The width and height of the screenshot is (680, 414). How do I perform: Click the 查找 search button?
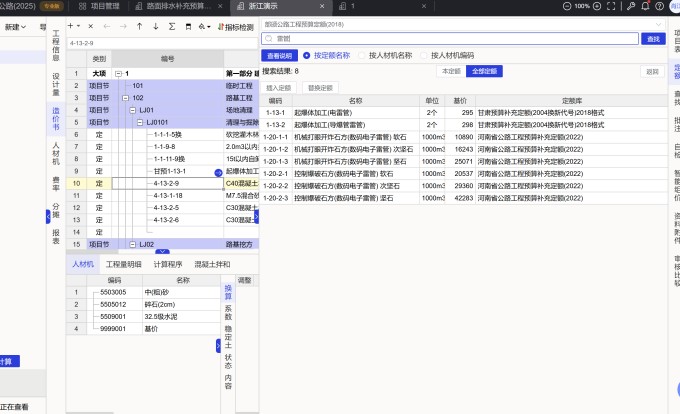pyautogui.click(x=654, y=39)
